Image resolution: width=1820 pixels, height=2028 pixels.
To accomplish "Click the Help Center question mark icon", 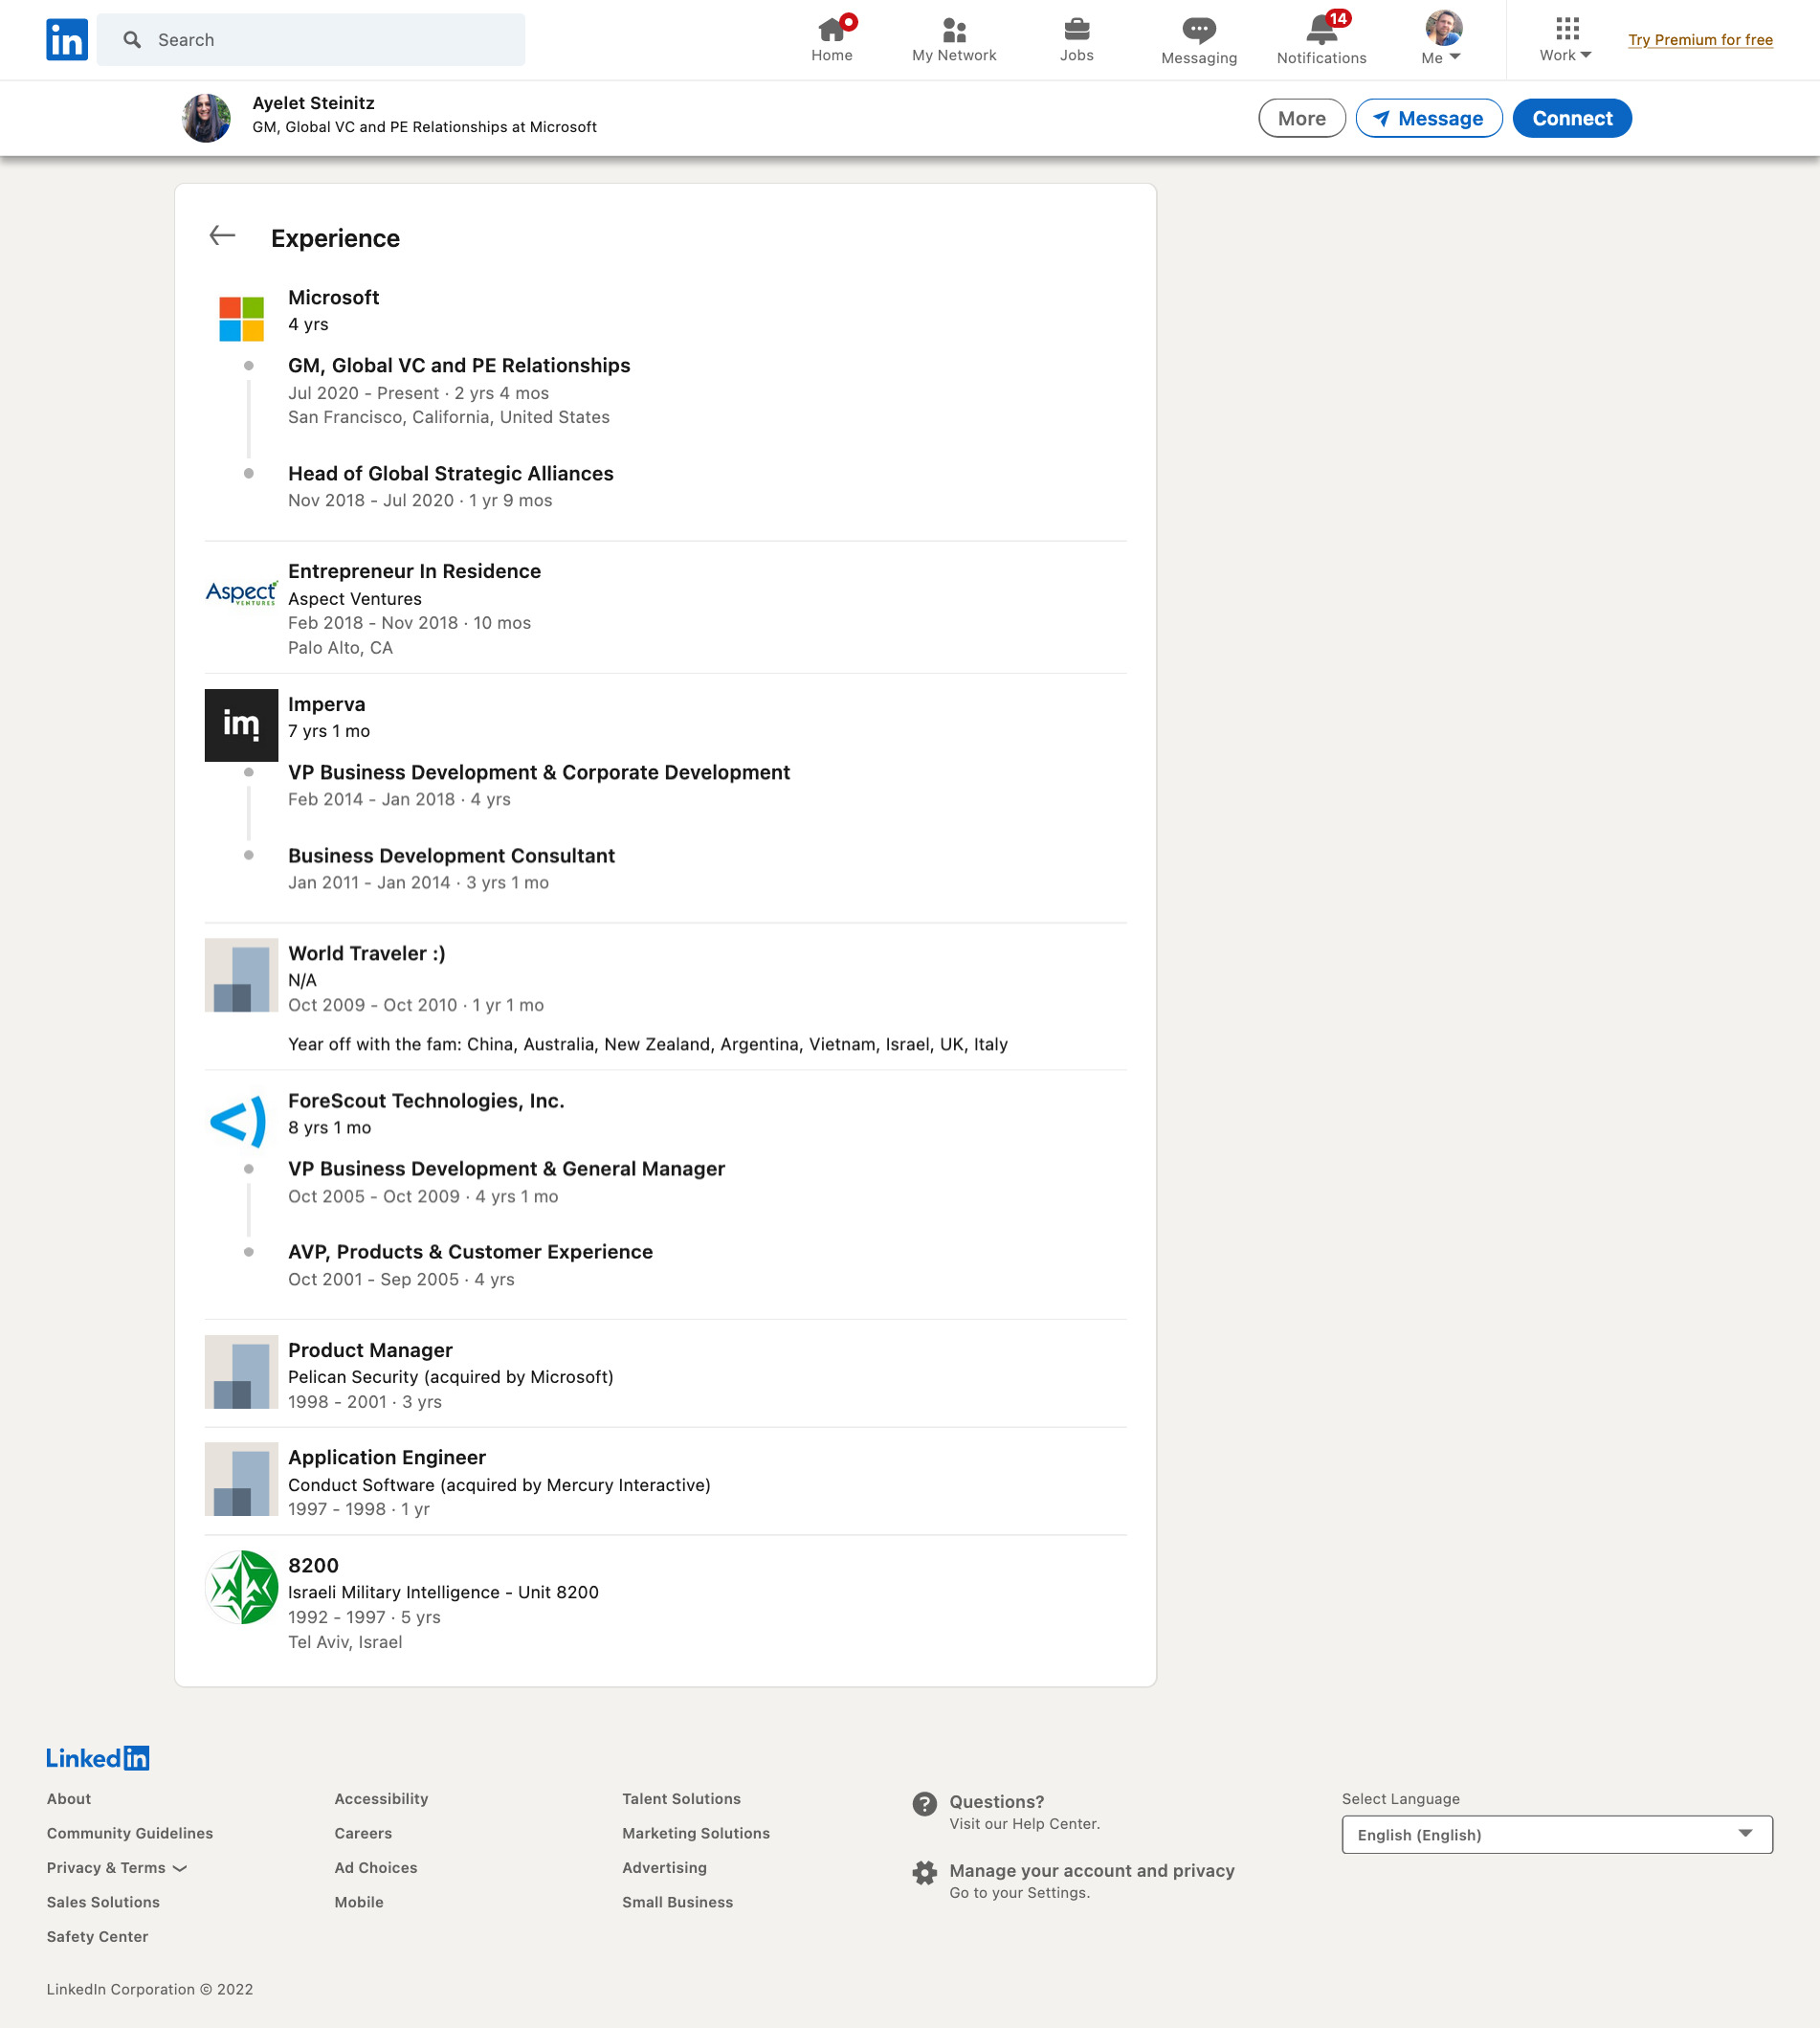I will (925, 1803).
